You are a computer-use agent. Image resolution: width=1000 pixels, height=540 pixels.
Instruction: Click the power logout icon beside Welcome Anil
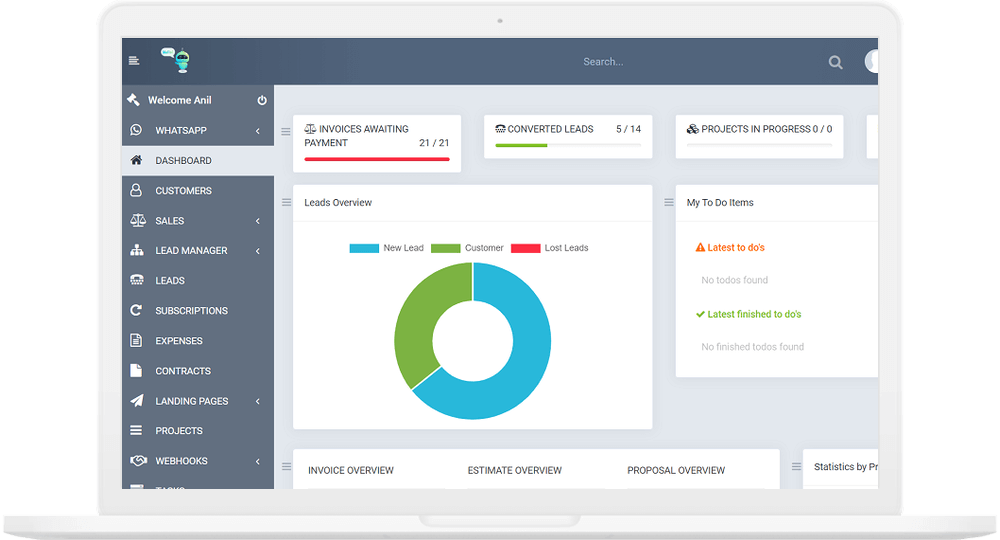click(x=262, y=100)
